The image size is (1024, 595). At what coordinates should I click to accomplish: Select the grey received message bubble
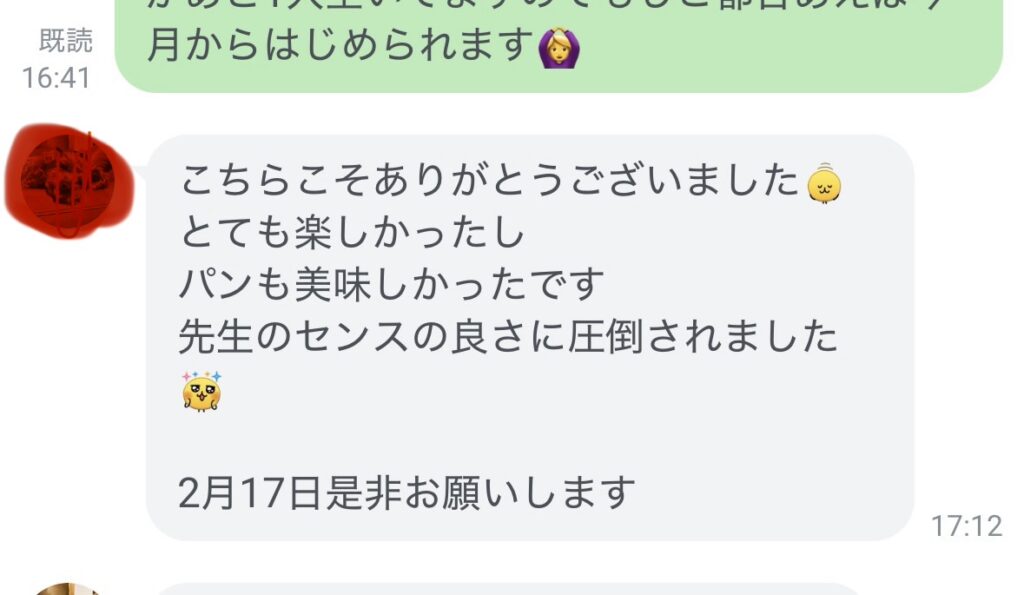(530, 338)
